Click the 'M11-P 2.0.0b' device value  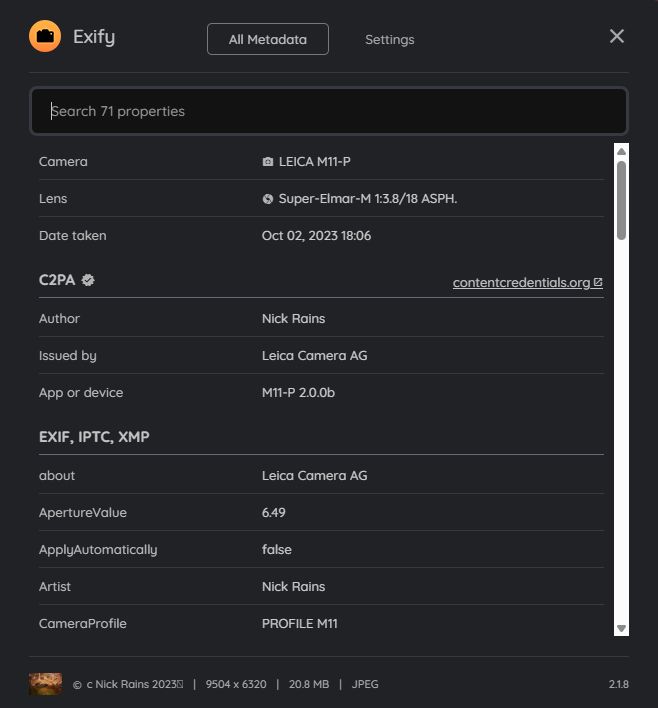coord(298,393)
